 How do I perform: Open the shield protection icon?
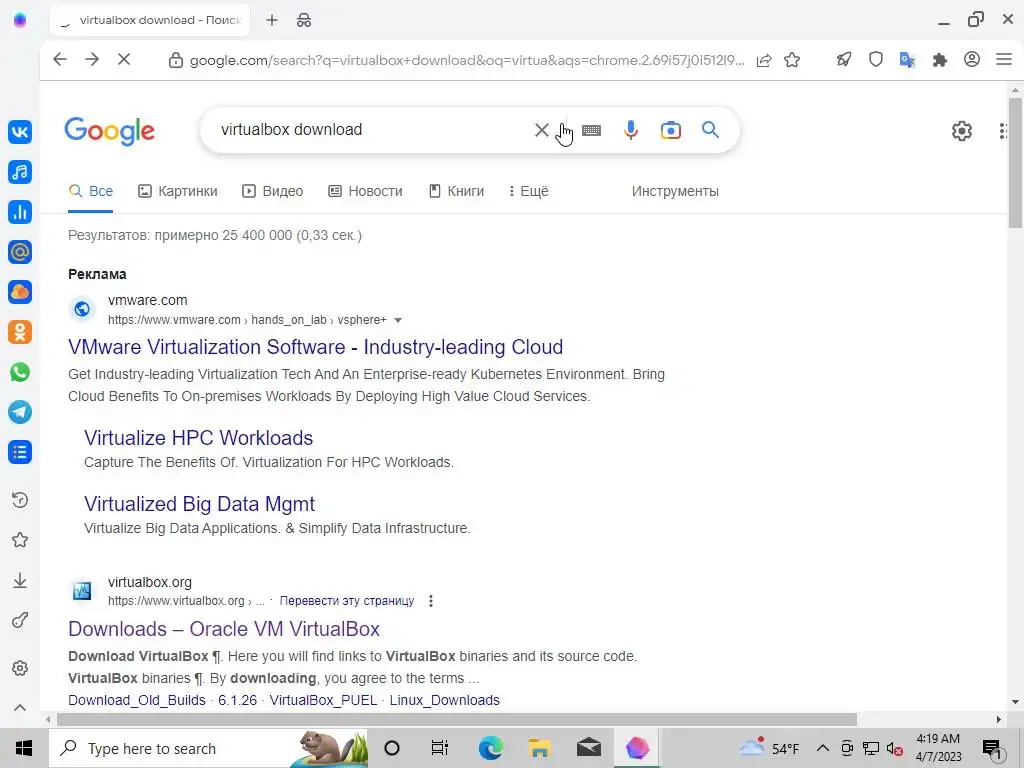(876, 60)
